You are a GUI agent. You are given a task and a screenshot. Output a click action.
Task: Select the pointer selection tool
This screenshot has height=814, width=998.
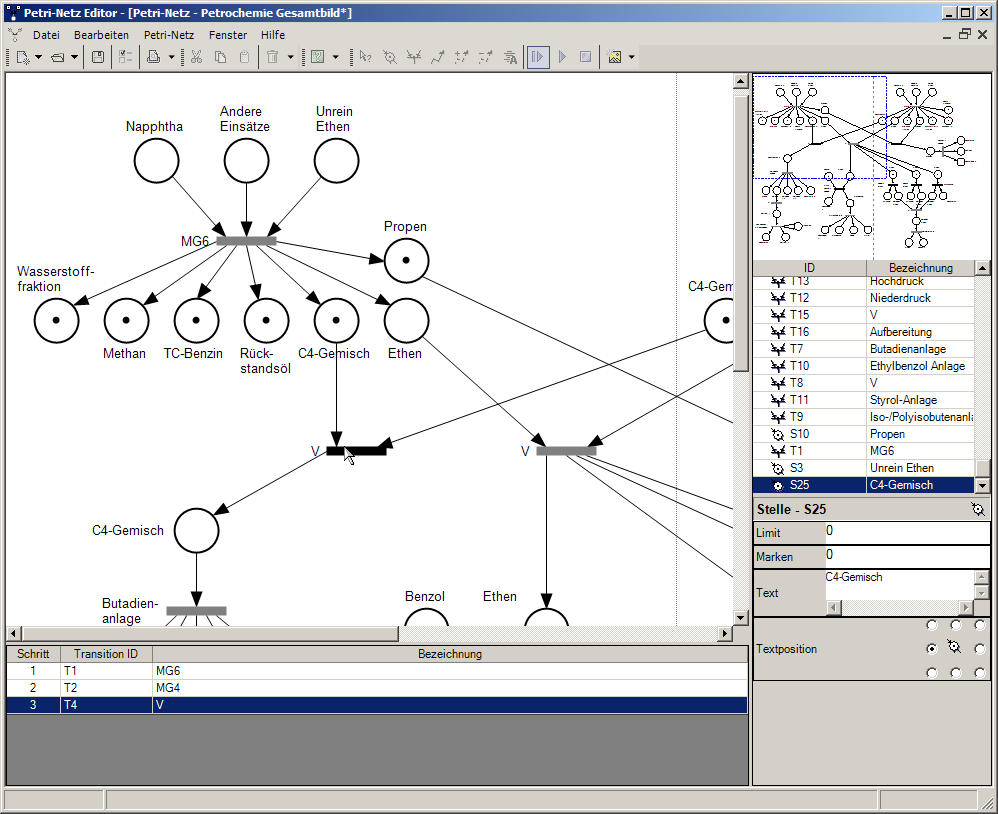tap(365, 57)
